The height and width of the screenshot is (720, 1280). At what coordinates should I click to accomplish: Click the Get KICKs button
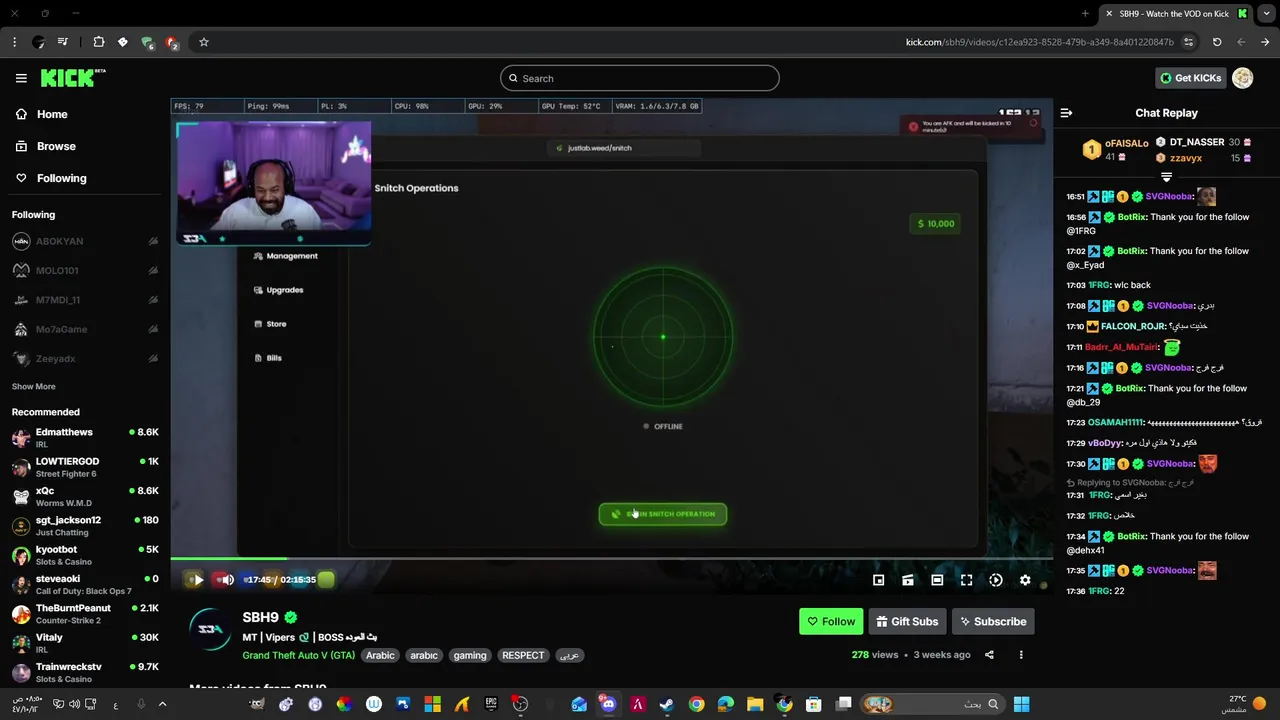point(1190,78)
